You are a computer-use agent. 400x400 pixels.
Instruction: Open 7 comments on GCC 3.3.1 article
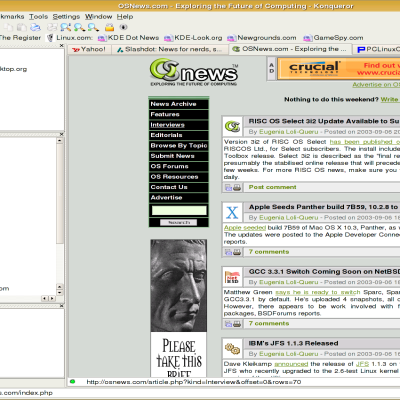pyautogui.click(x=269, y=324)
